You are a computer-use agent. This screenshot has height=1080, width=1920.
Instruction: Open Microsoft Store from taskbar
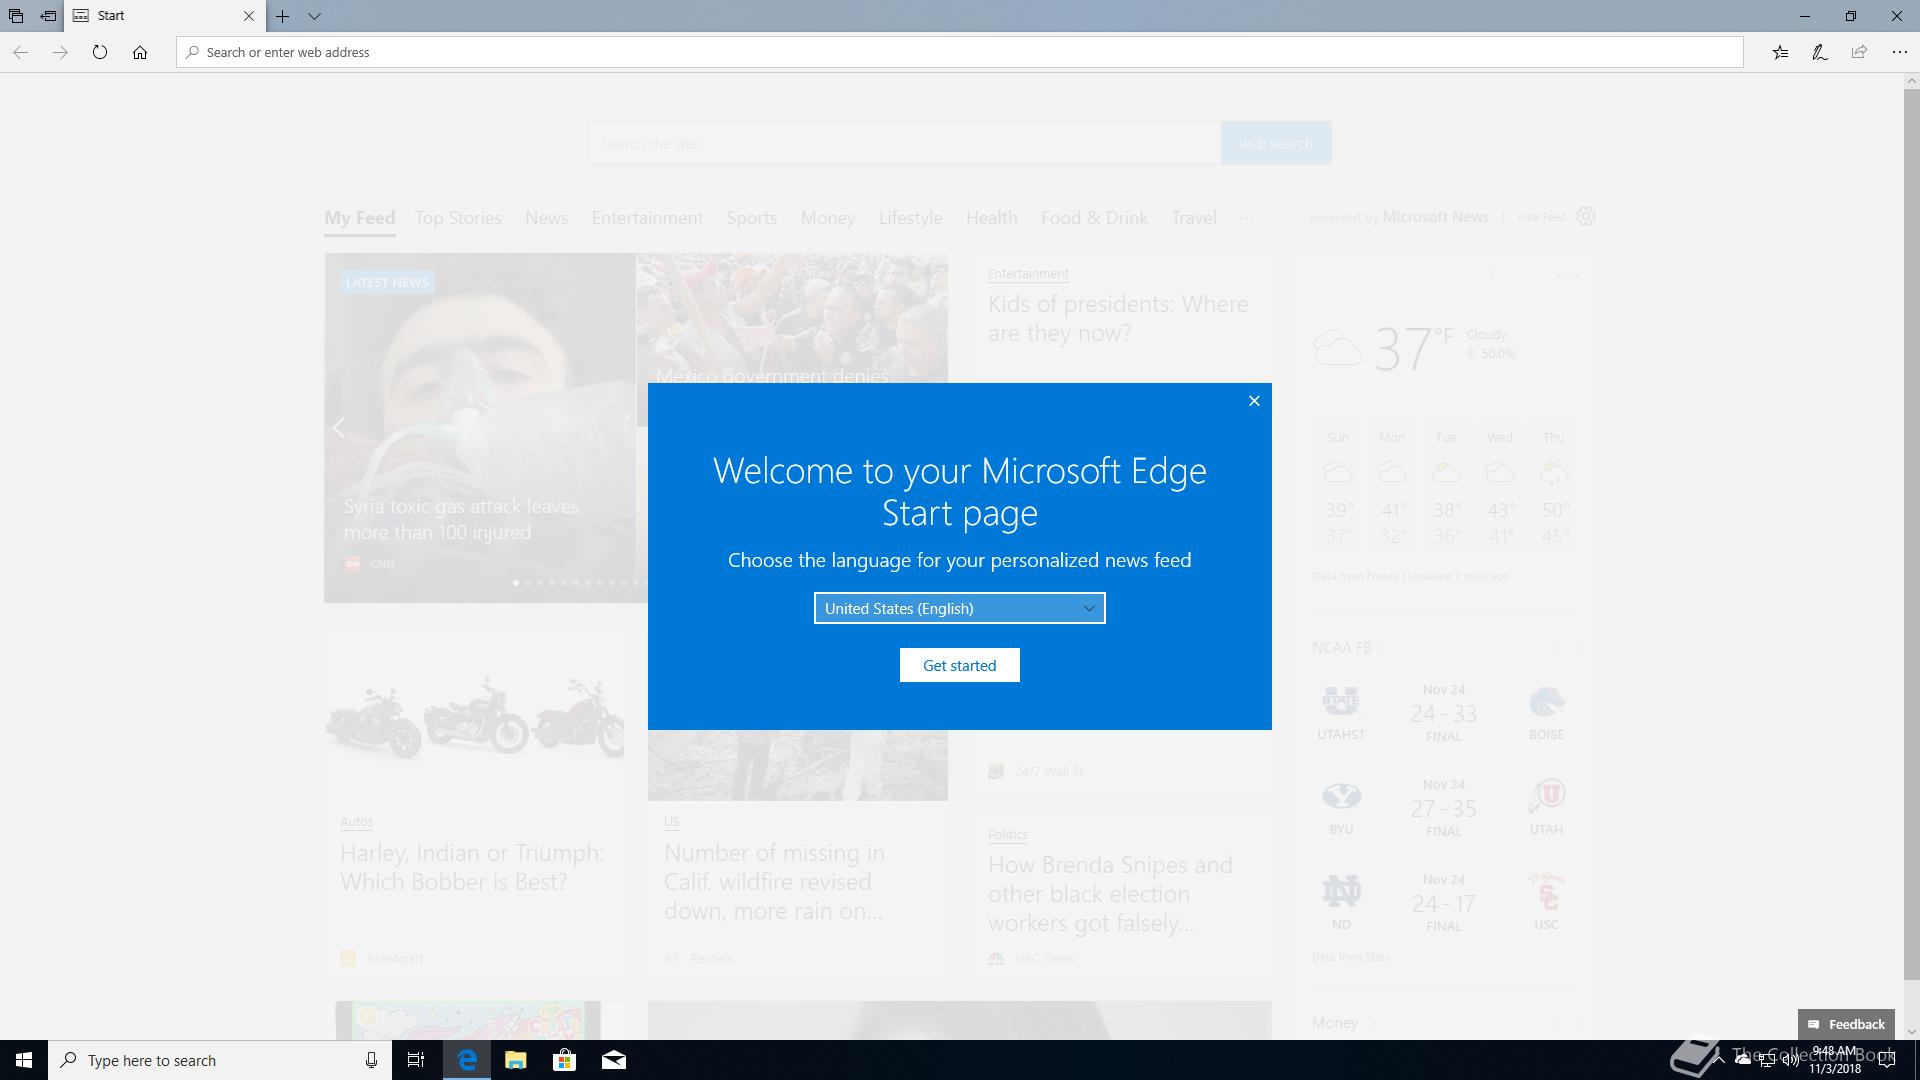pyautogui.click(x=565, y=1060)
